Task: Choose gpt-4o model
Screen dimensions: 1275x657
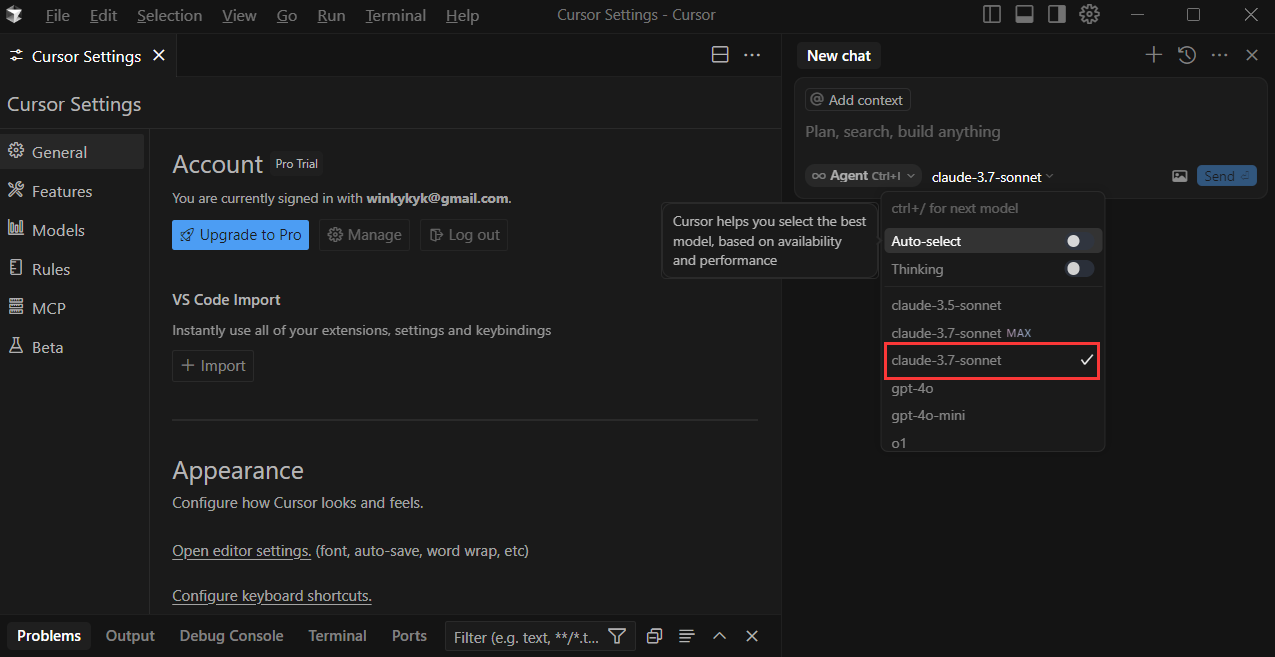Action: click(x=993, y=388)
